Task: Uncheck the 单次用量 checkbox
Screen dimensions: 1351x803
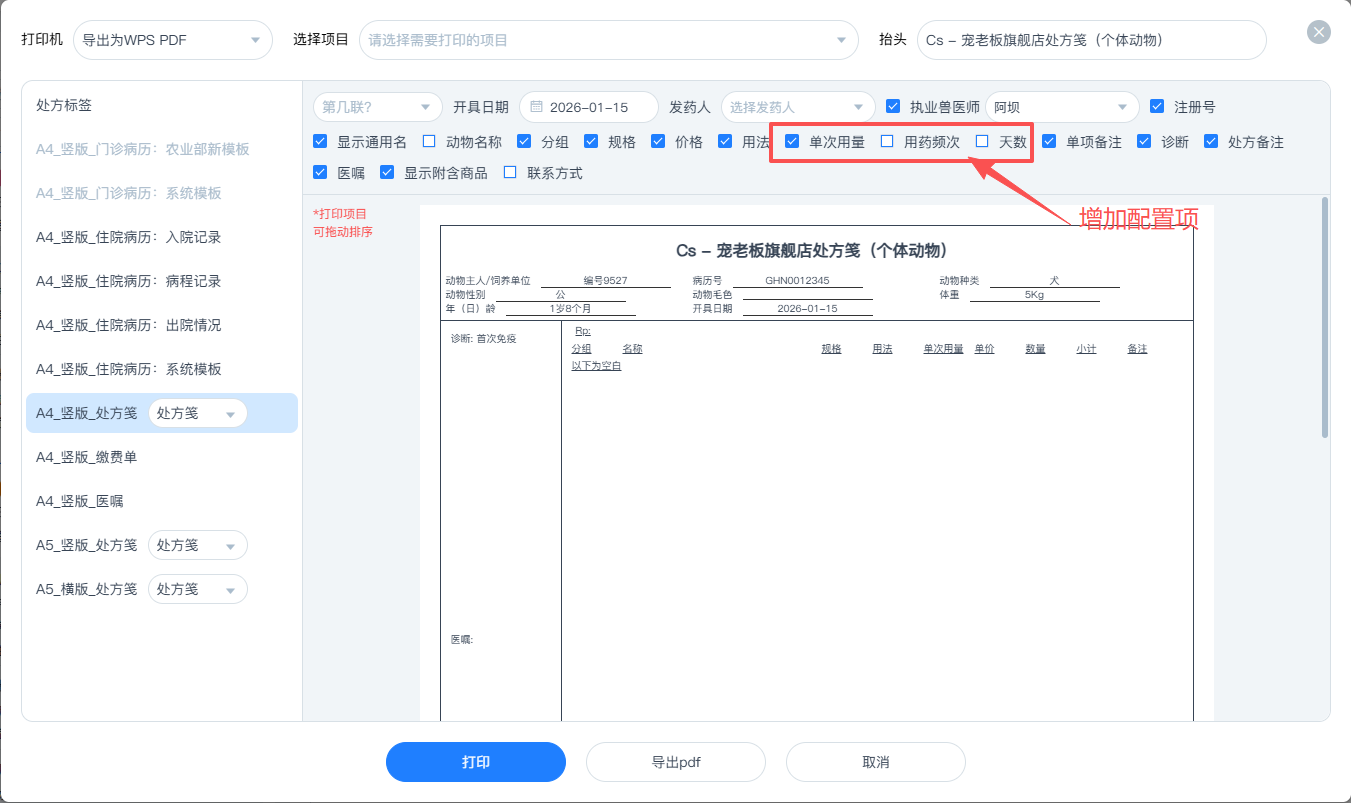Action: (x=792, y=142)
